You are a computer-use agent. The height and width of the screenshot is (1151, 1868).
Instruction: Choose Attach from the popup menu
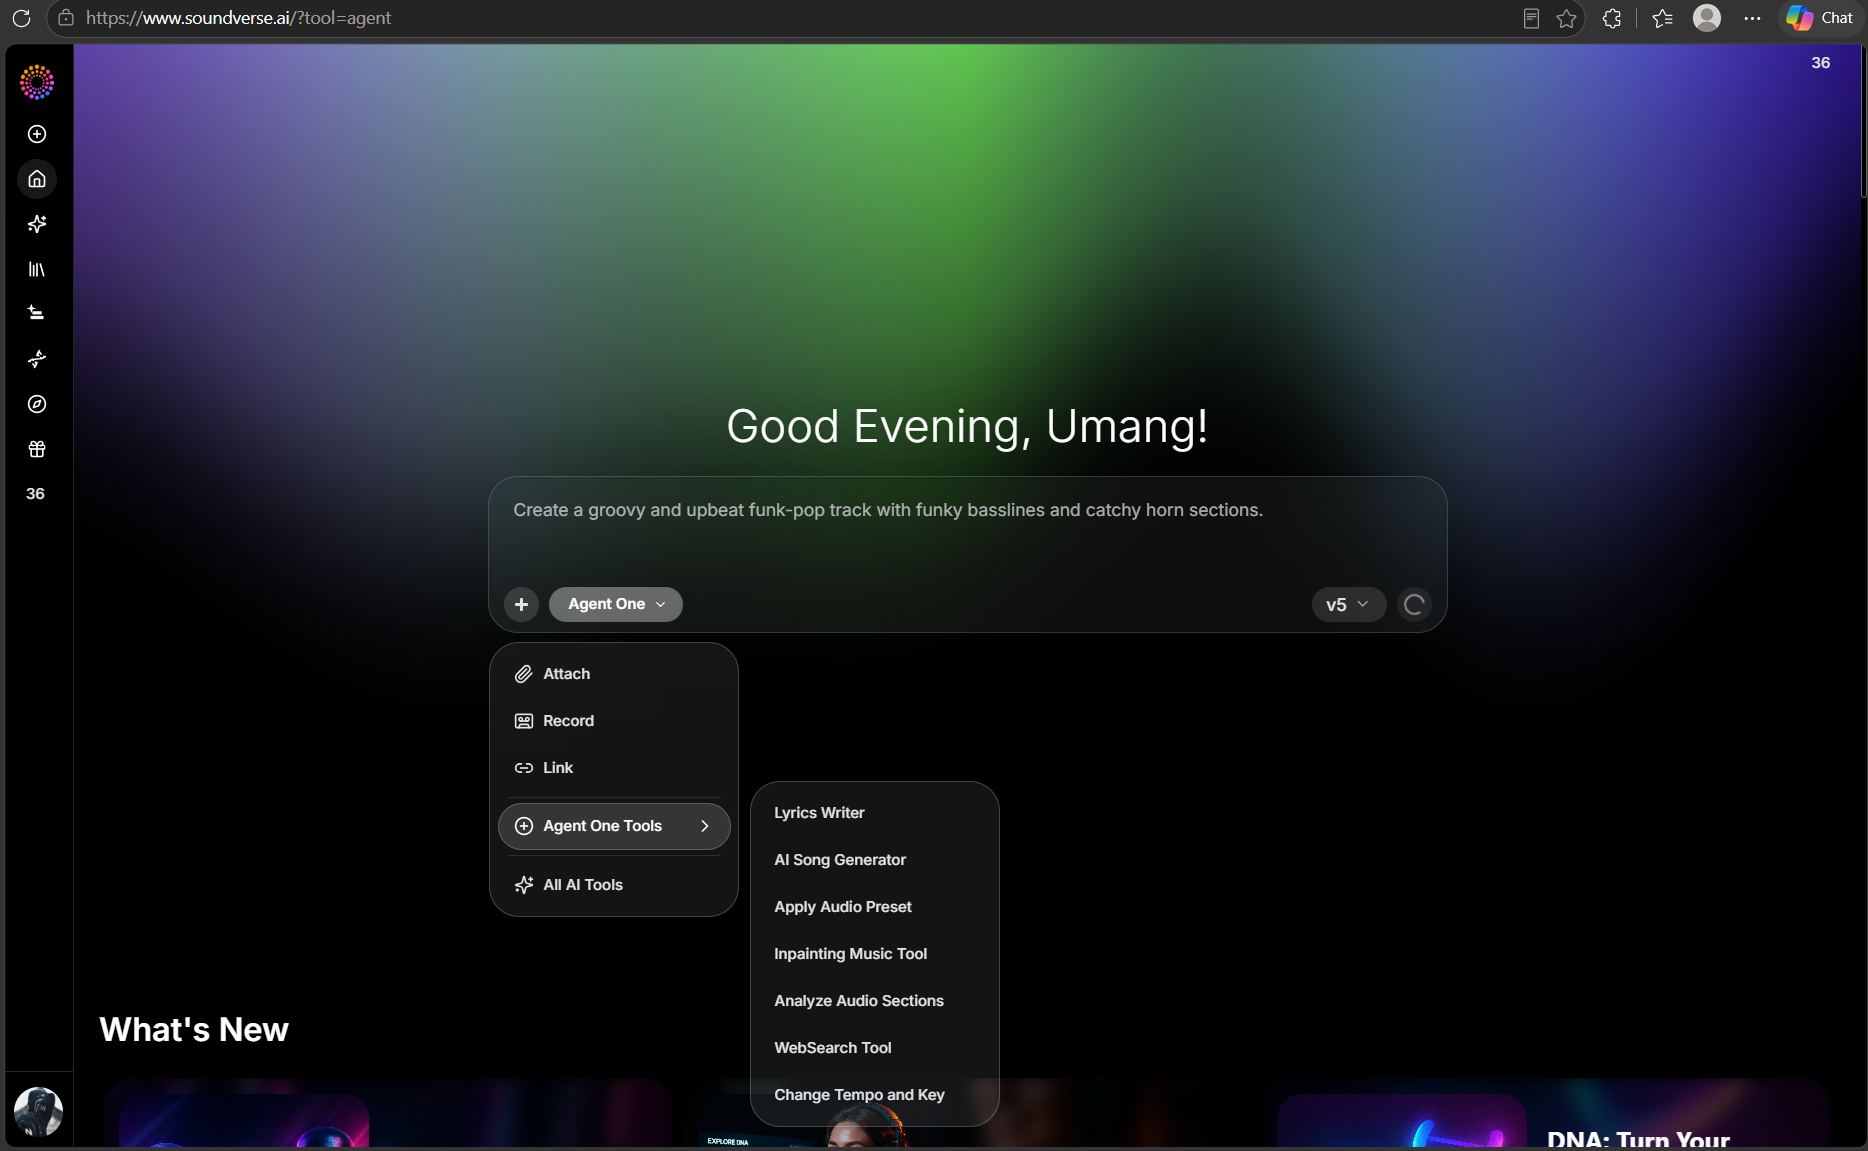click(x=614, y=674)
